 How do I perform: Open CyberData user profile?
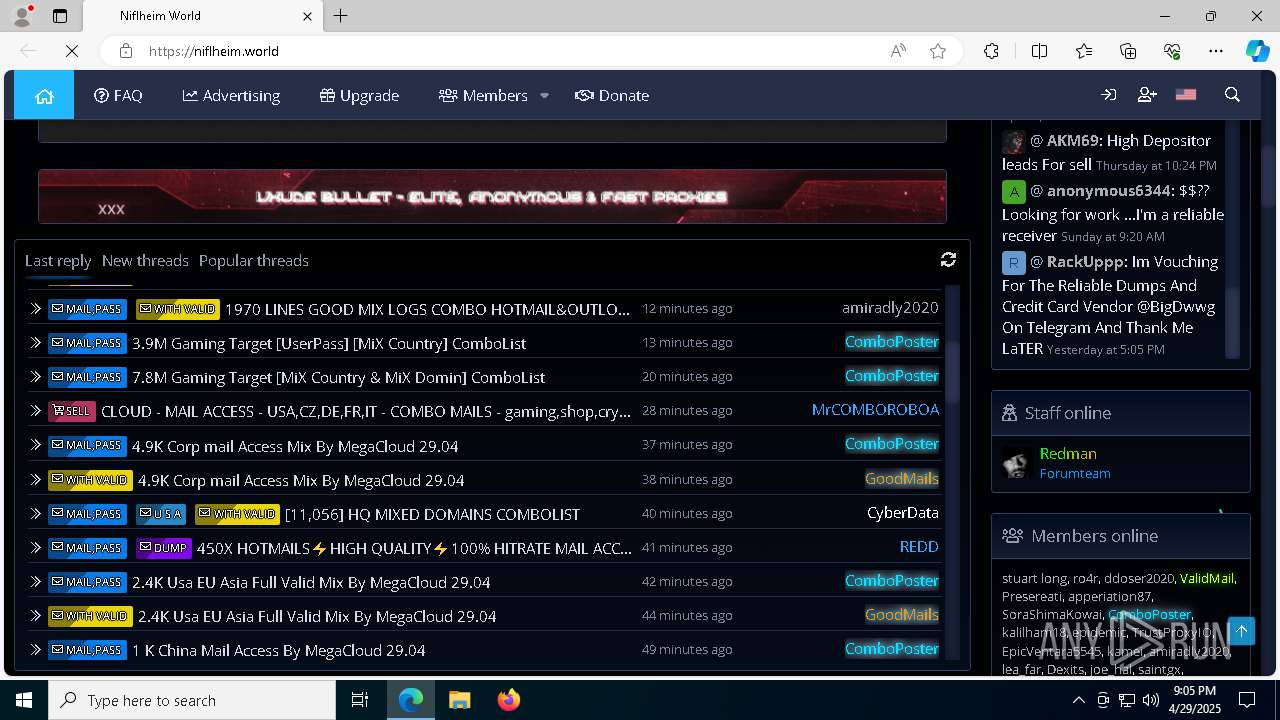pyautogui.click(x=903, y=513)
